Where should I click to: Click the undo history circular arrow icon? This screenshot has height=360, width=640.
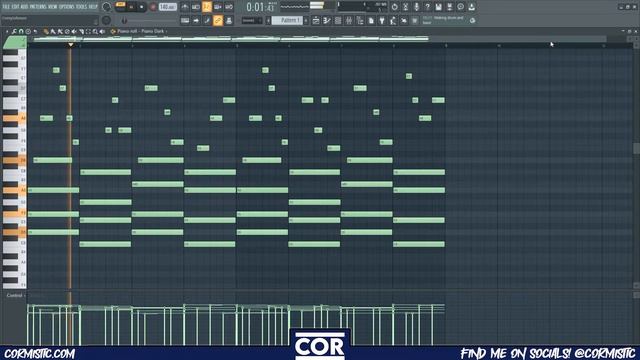394,7
